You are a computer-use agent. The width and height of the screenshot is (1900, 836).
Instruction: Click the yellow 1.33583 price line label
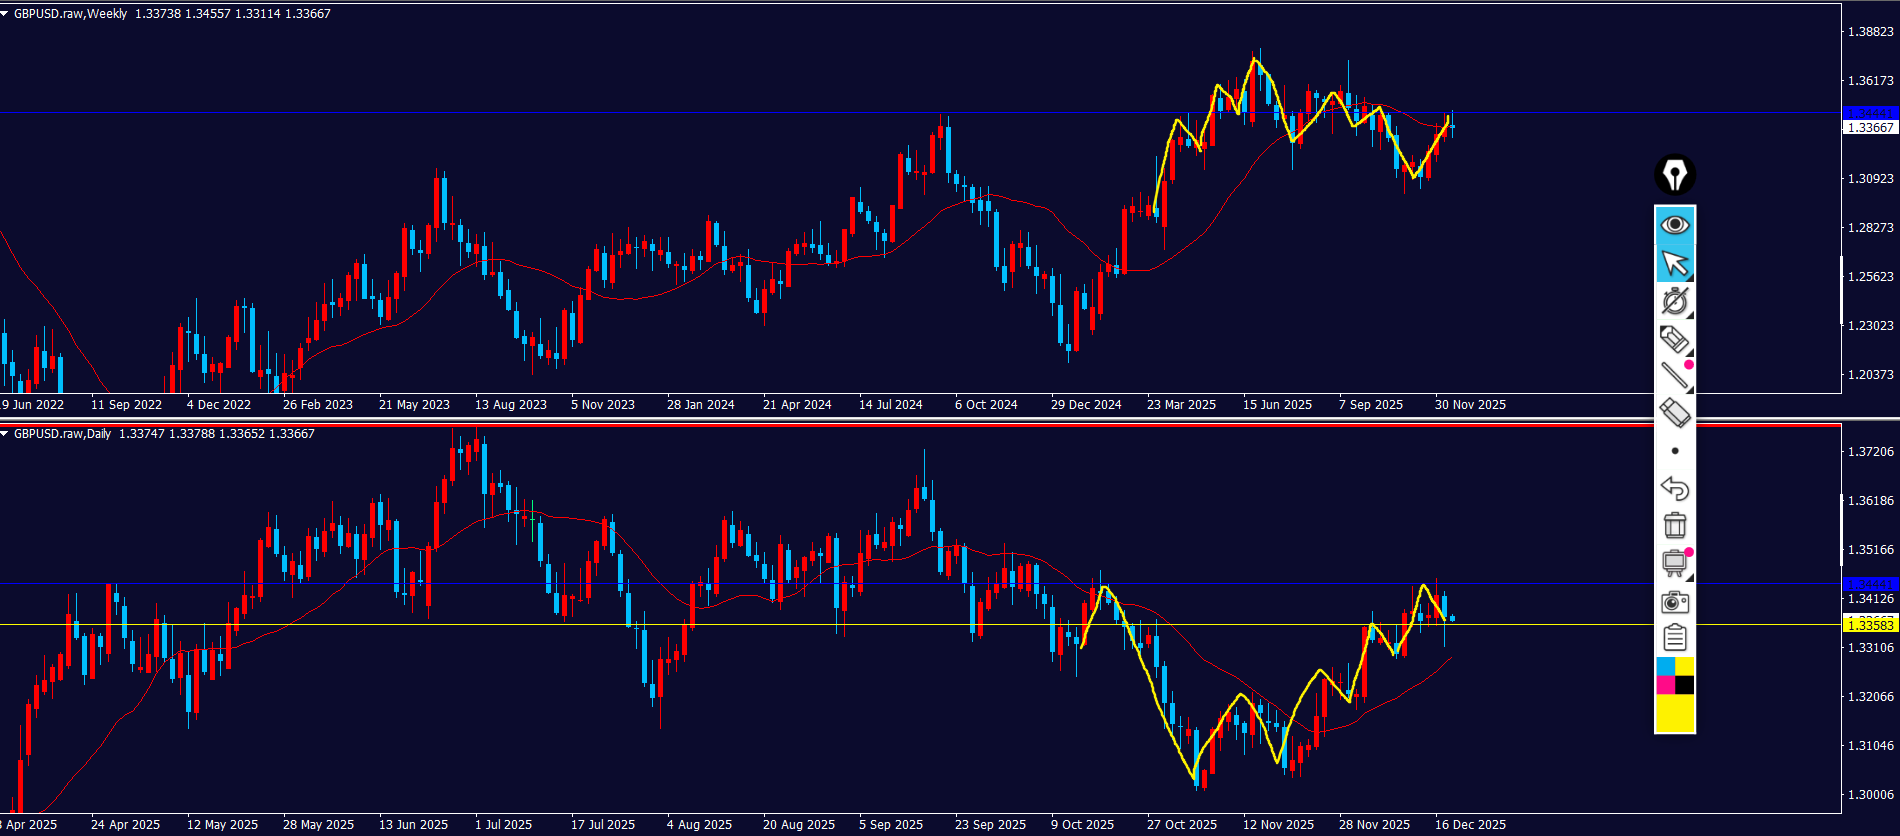1869,625
